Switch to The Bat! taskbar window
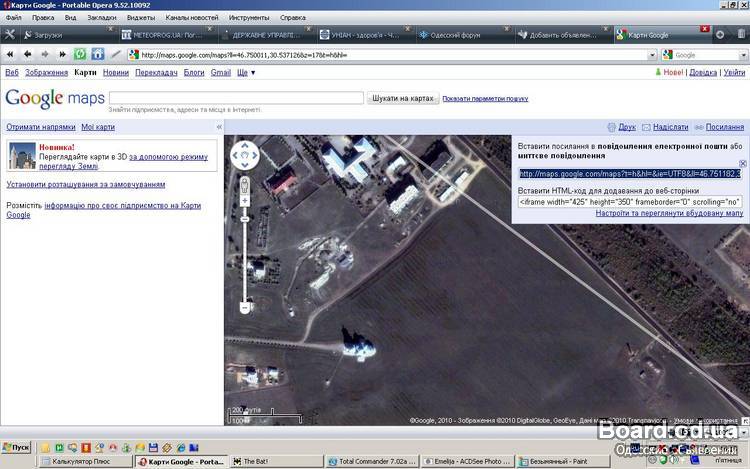The height and width of the screenshot is (469, 750). pyautogui.click(x=277, y=462)
